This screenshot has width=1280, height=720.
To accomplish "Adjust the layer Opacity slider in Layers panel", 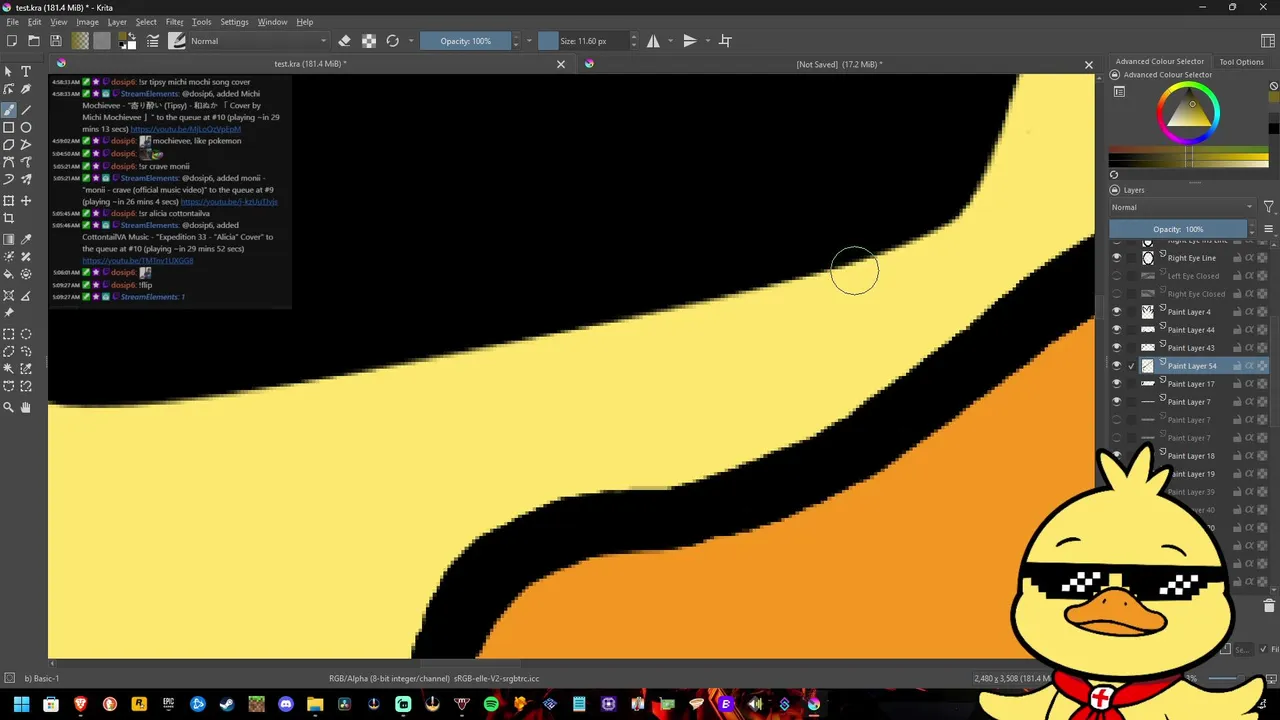I will [1178, 229].
